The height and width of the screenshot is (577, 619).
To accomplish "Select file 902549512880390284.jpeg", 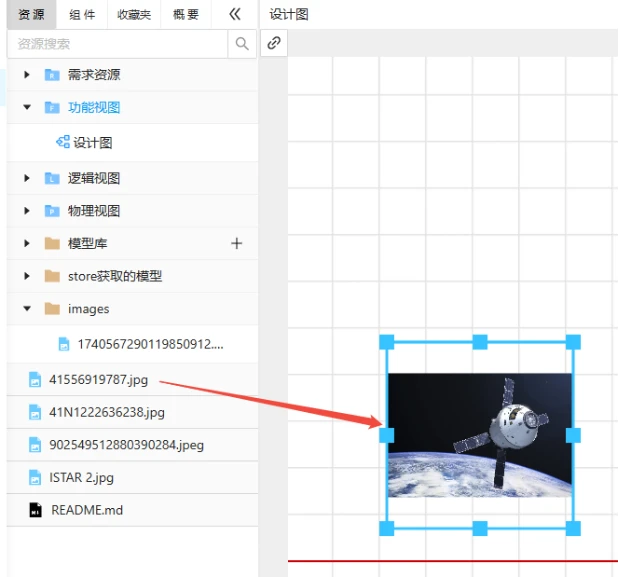I will click(126, 445).
